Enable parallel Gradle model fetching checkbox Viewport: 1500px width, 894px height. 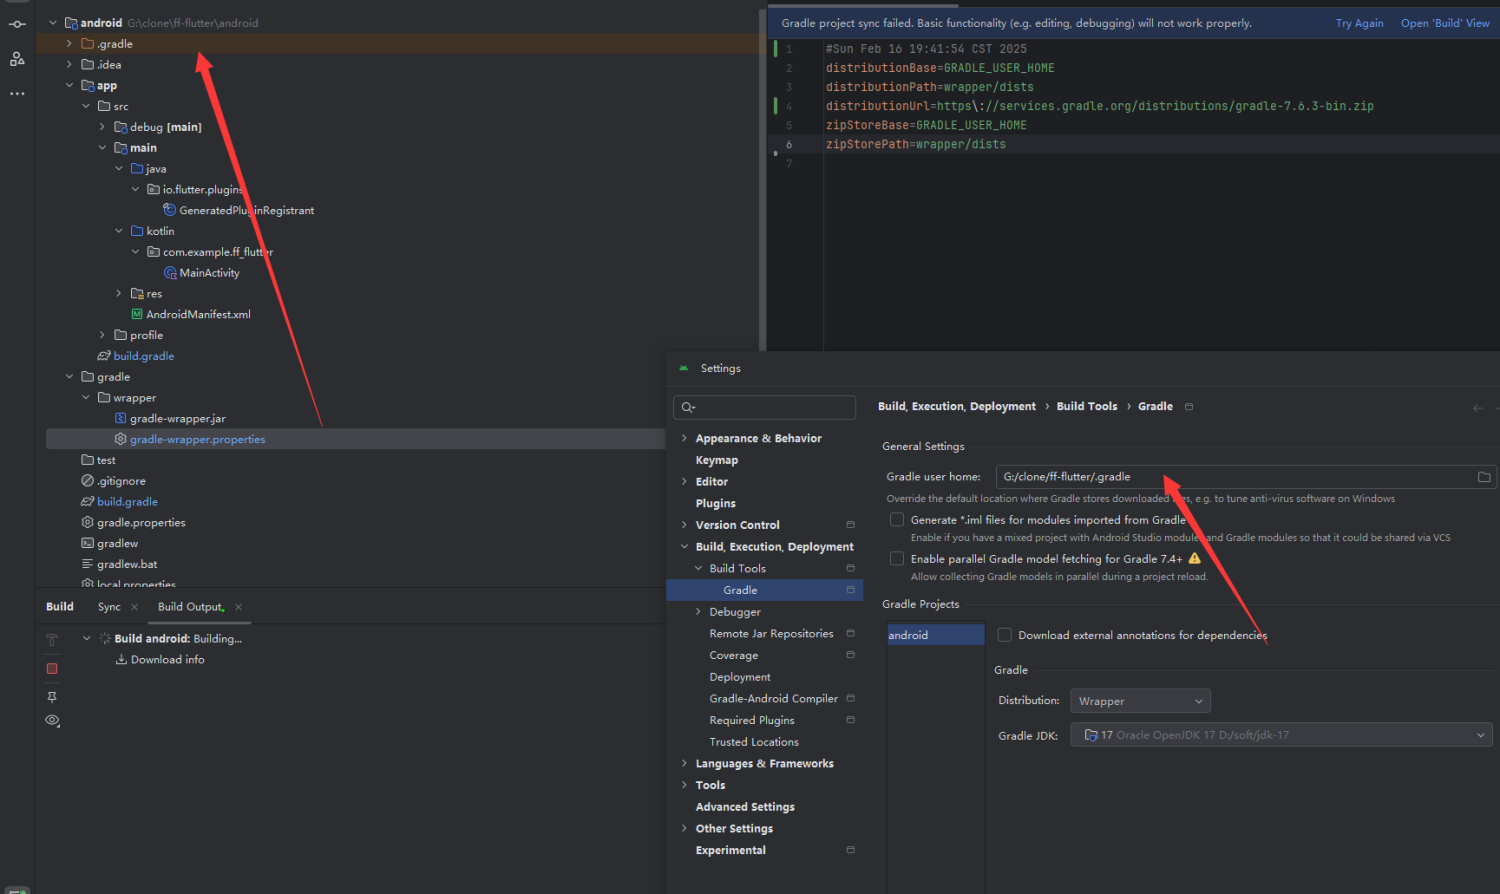tap(897, 559)
